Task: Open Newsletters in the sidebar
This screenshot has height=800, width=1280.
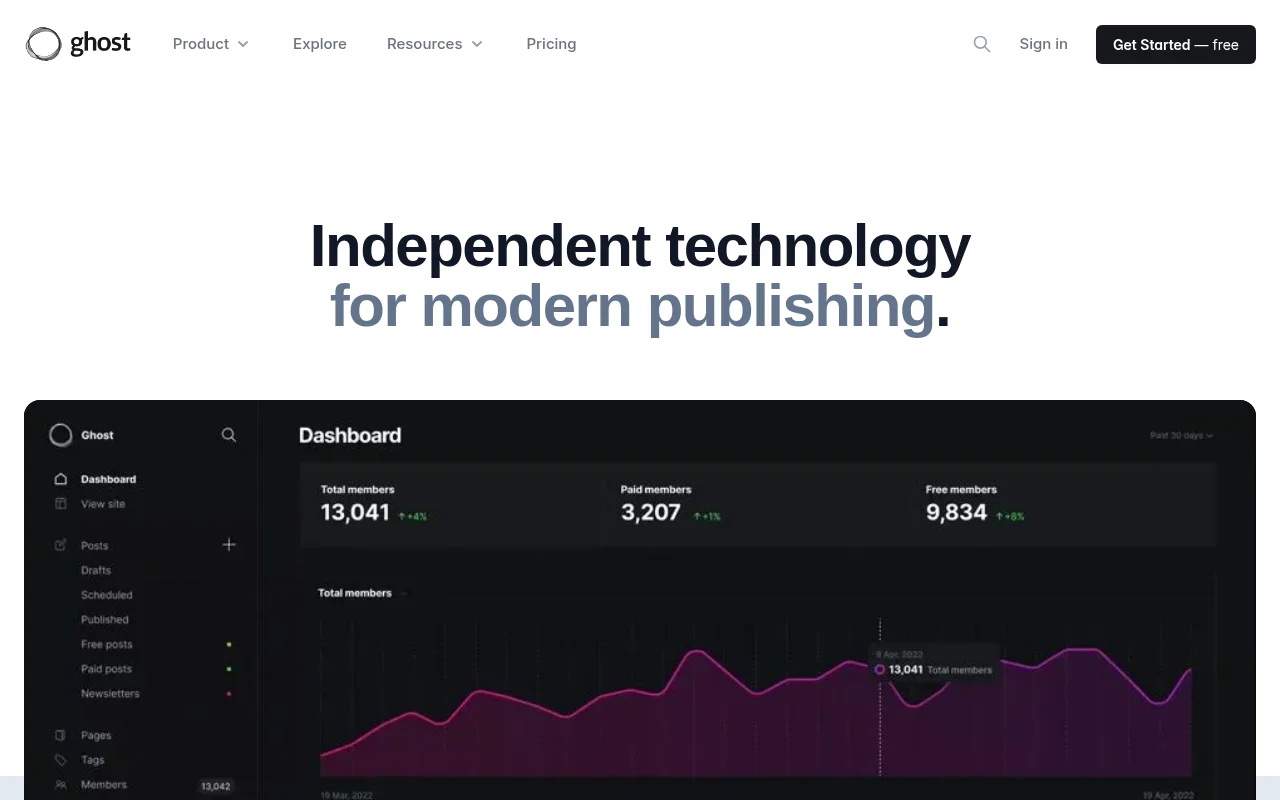Action: (110, 694)
